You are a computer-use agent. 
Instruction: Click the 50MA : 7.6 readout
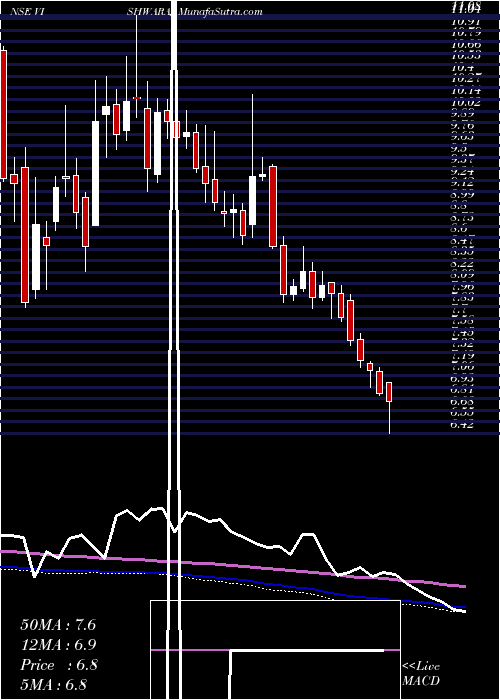(x=58, y=625)
